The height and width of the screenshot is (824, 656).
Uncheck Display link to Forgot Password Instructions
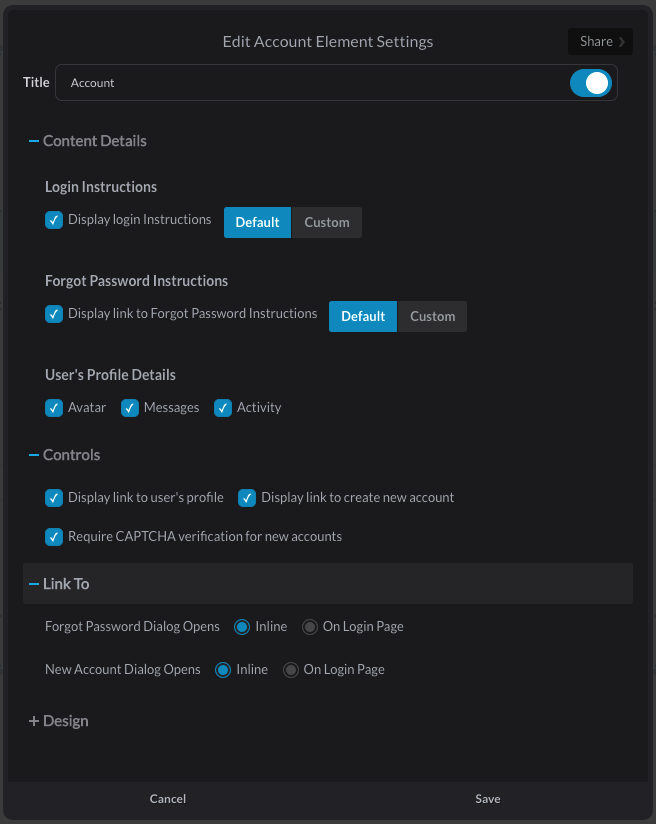(54, 314)
